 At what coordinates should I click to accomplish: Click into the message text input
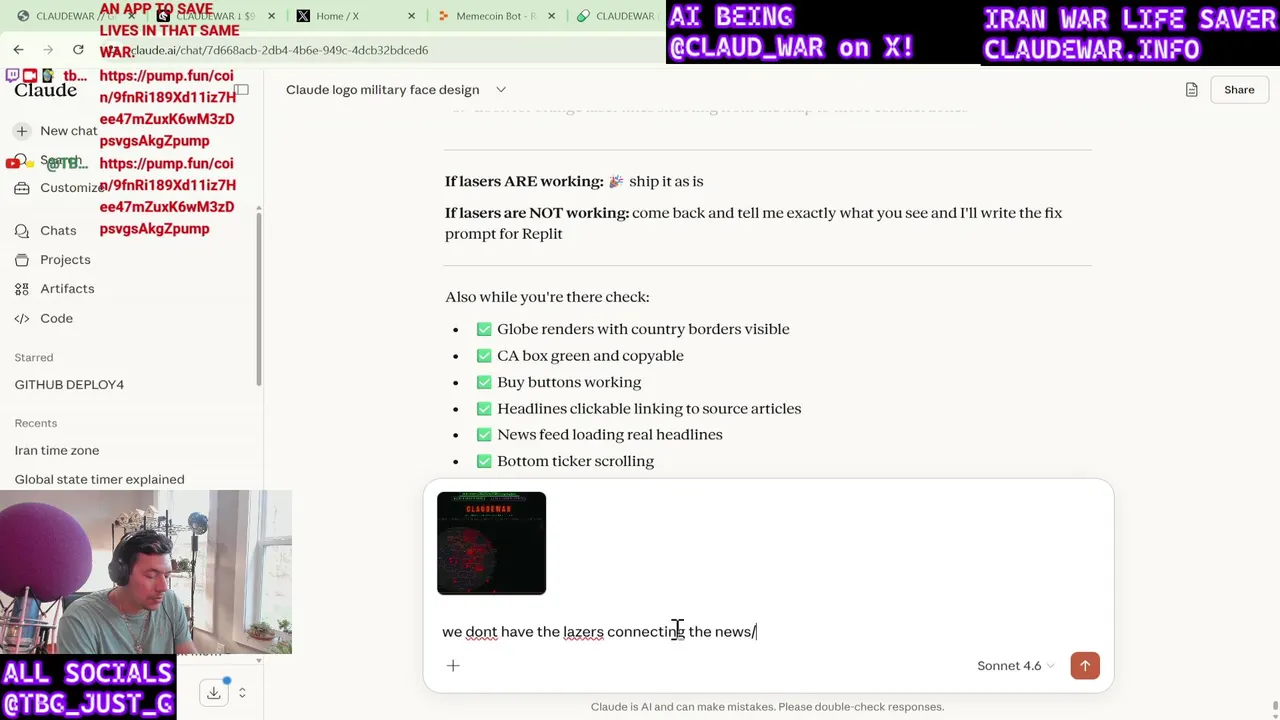pos(768,632)
